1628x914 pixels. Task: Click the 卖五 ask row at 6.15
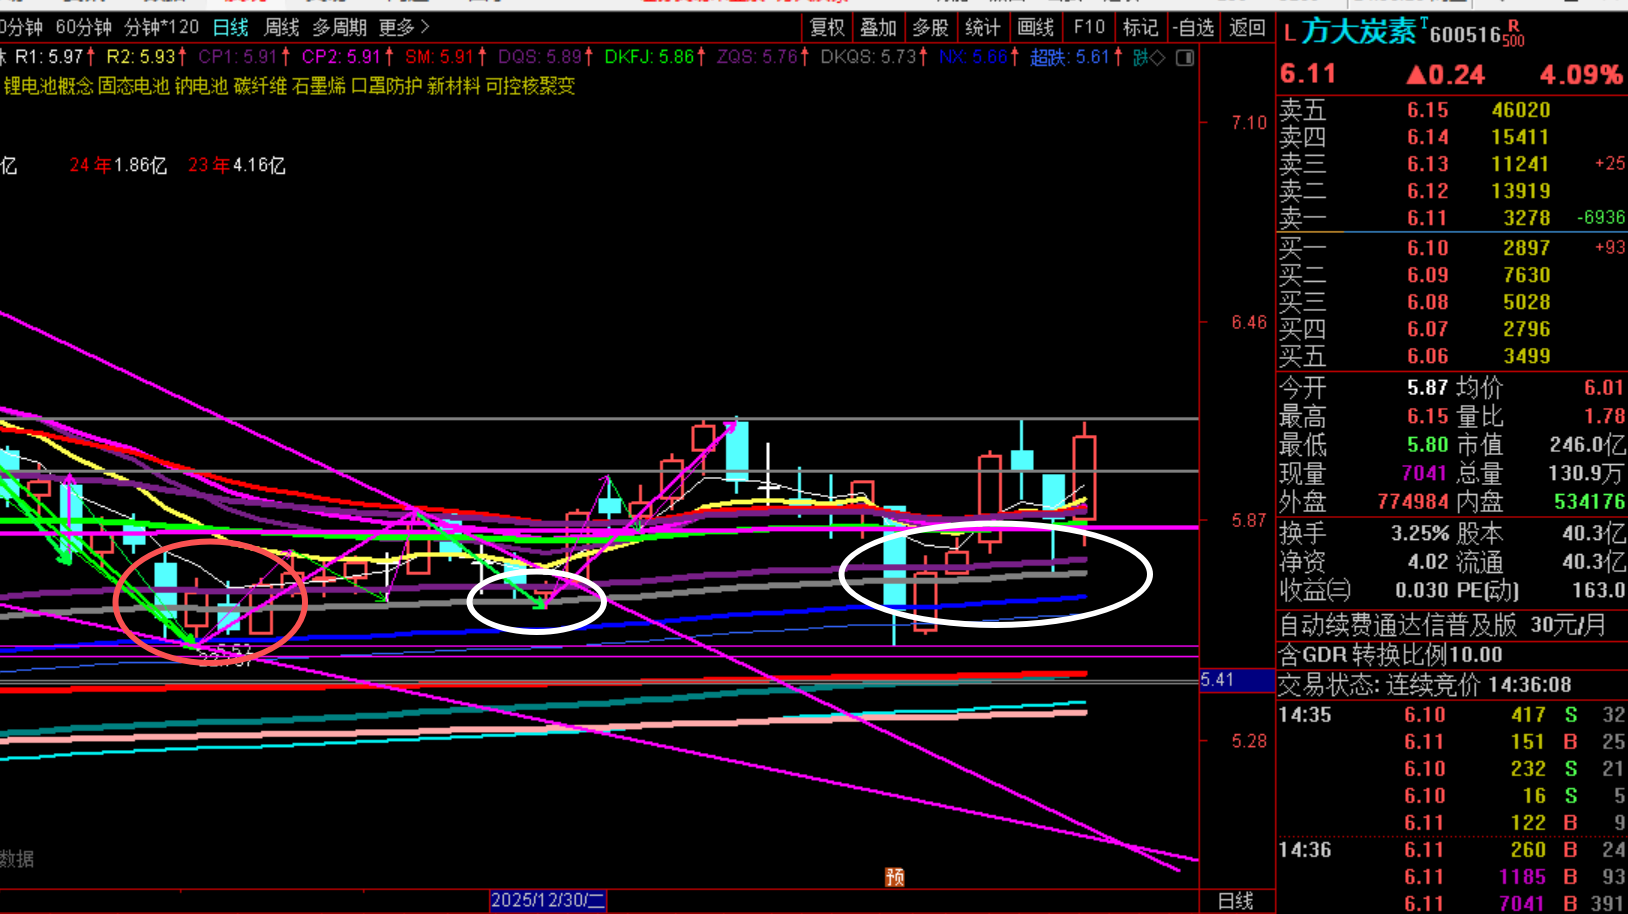[x=1452, y=110]
